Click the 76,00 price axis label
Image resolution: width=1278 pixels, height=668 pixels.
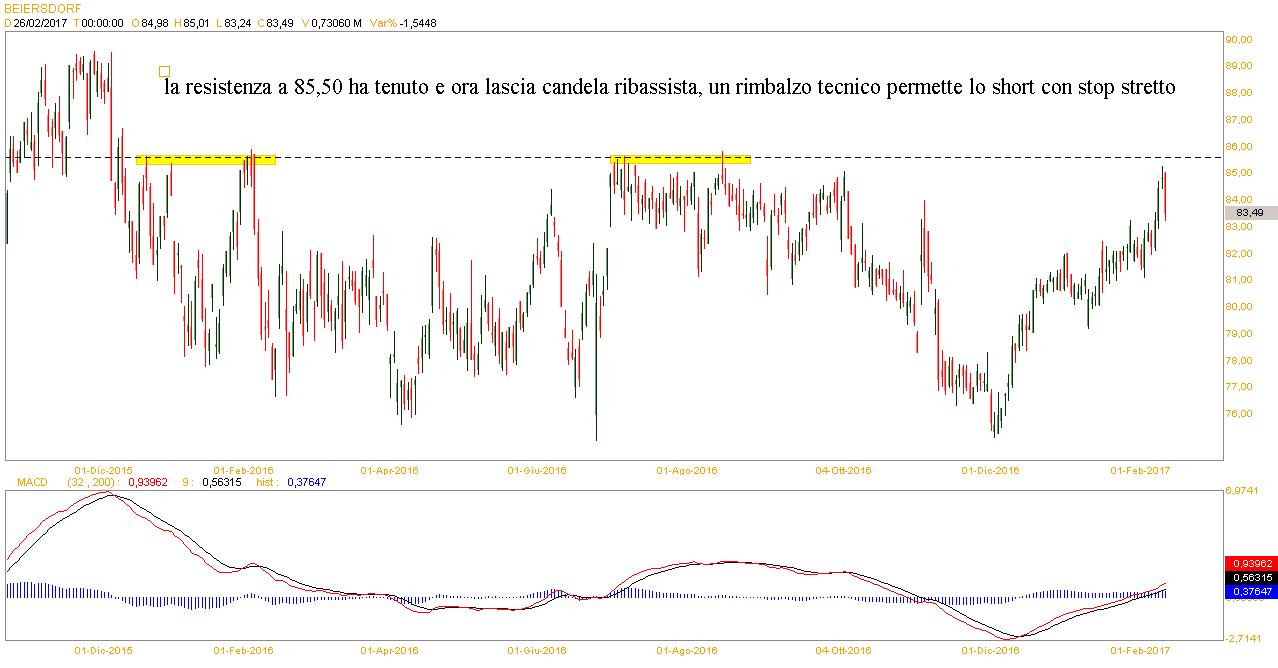click(x=1241, y=414)
